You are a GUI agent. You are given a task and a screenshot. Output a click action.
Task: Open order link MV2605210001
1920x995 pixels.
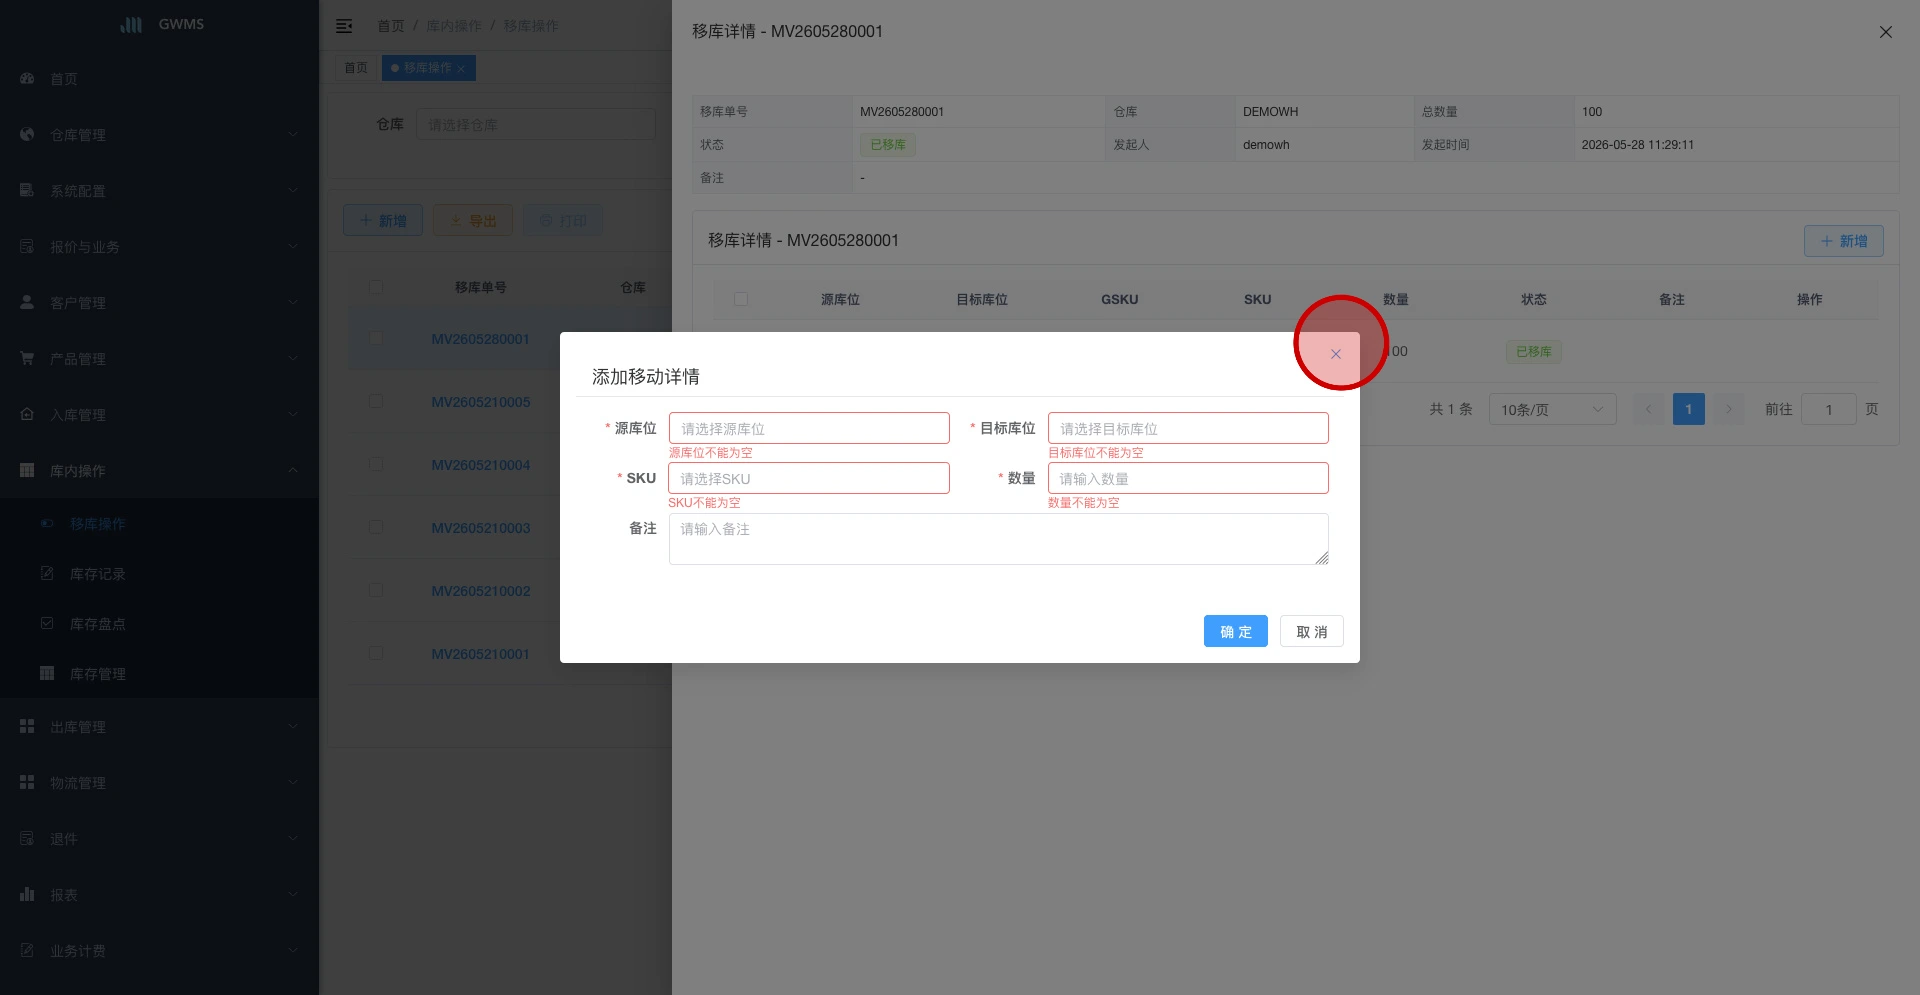pos(481,654)
